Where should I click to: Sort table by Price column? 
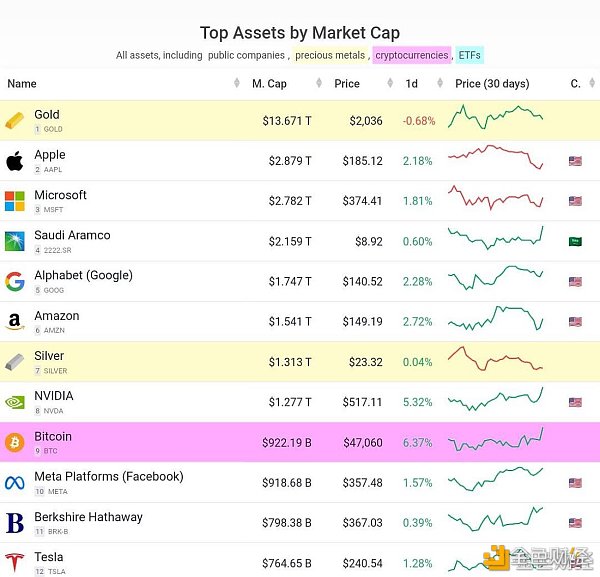click(348, 84)
